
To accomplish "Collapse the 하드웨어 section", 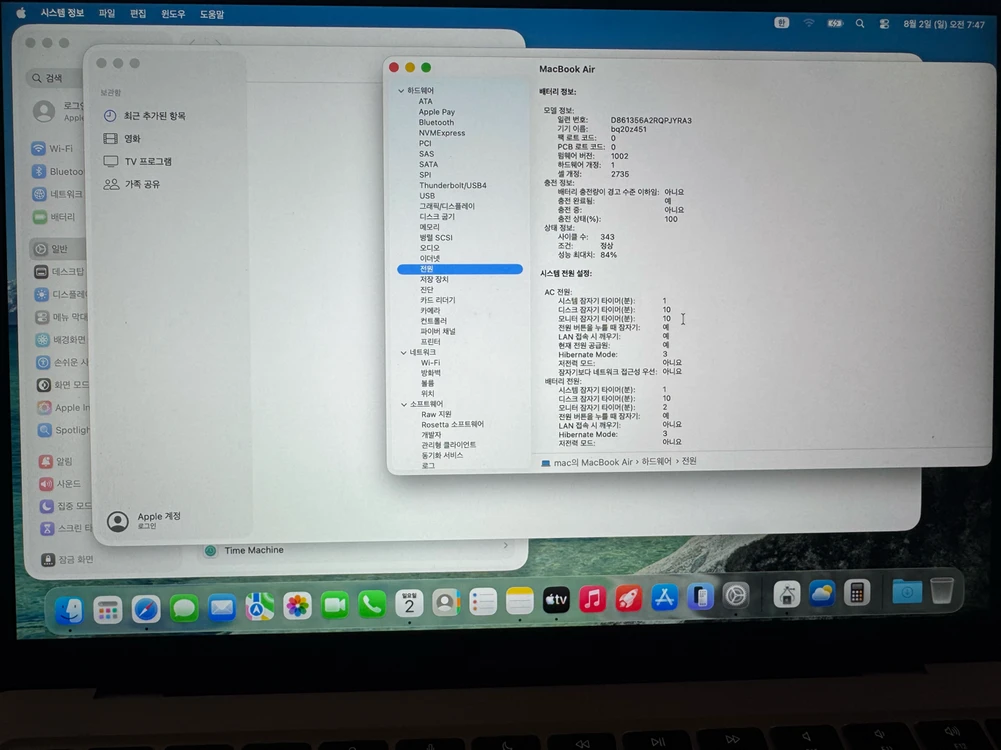I will pos(401,91).
